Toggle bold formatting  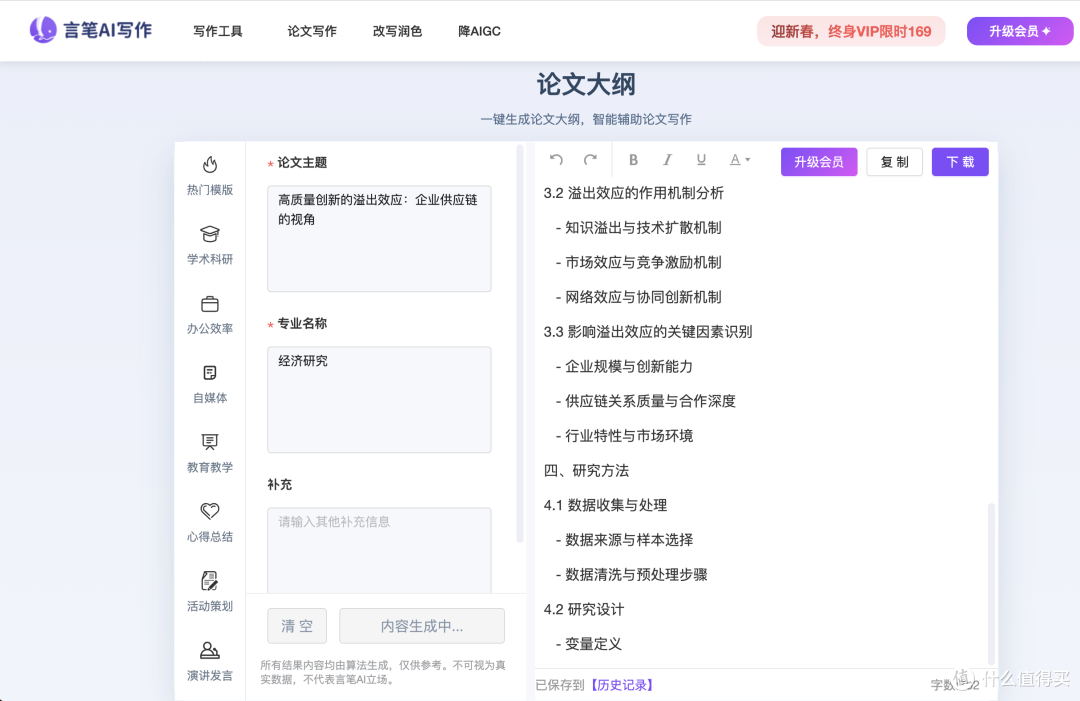633,160
